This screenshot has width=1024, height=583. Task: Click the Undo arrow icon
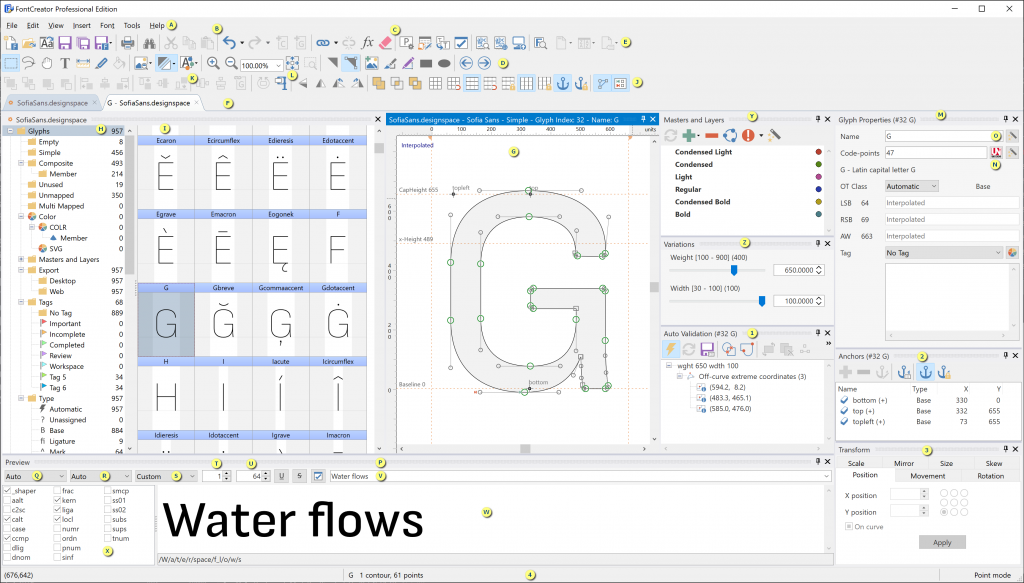point(229,43)
